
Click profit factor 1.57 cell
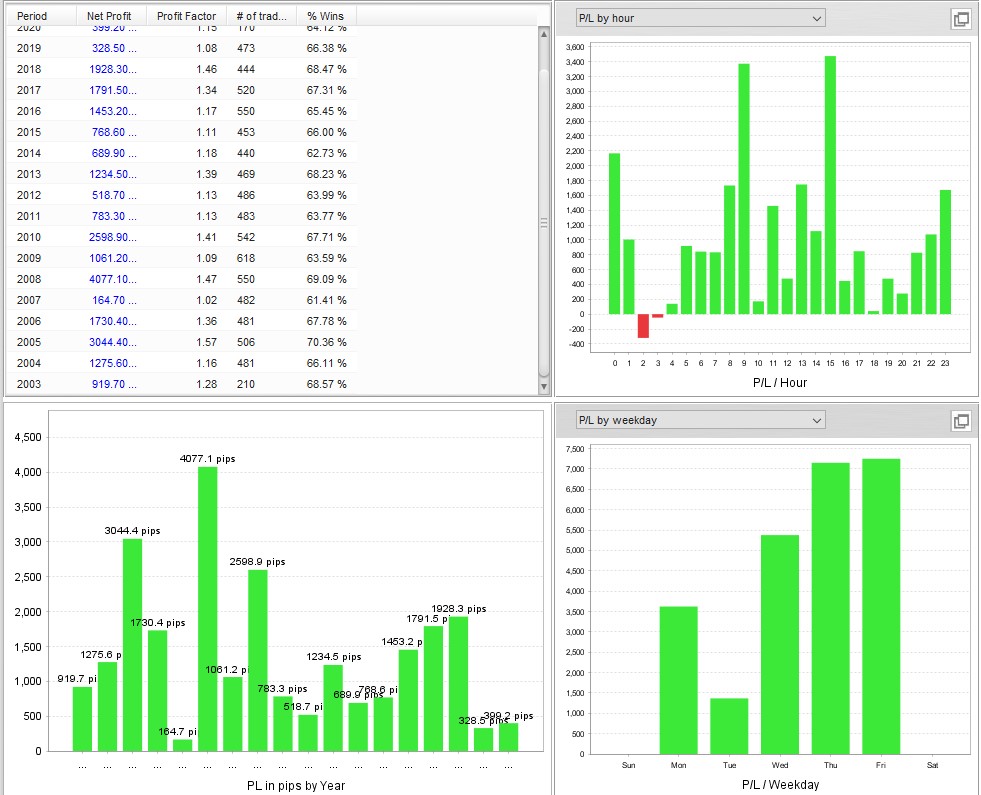[x=206, y=343]
